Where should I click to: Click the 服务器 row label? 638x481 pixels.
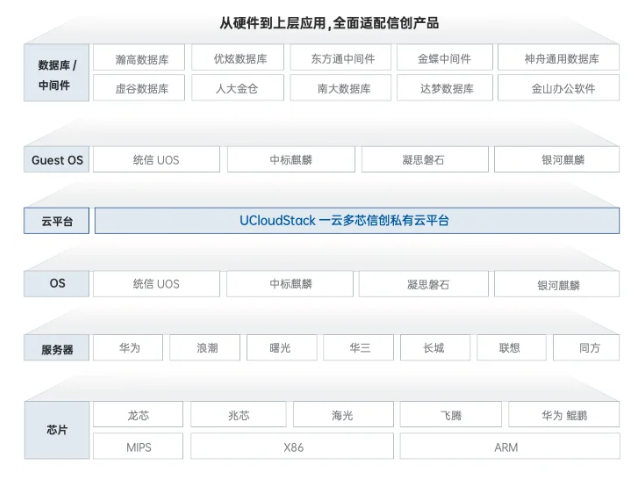tap(57, 348)
